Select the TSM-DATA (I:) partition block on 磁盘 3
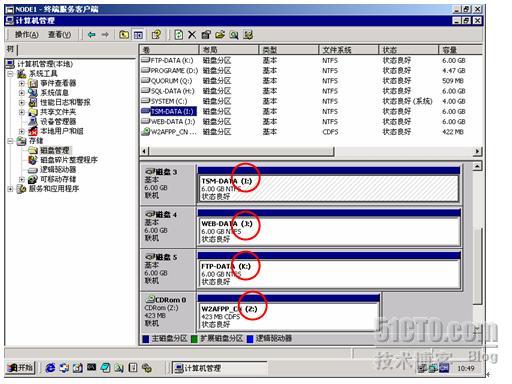Screen dimensions: 512x384 [329, 185]
